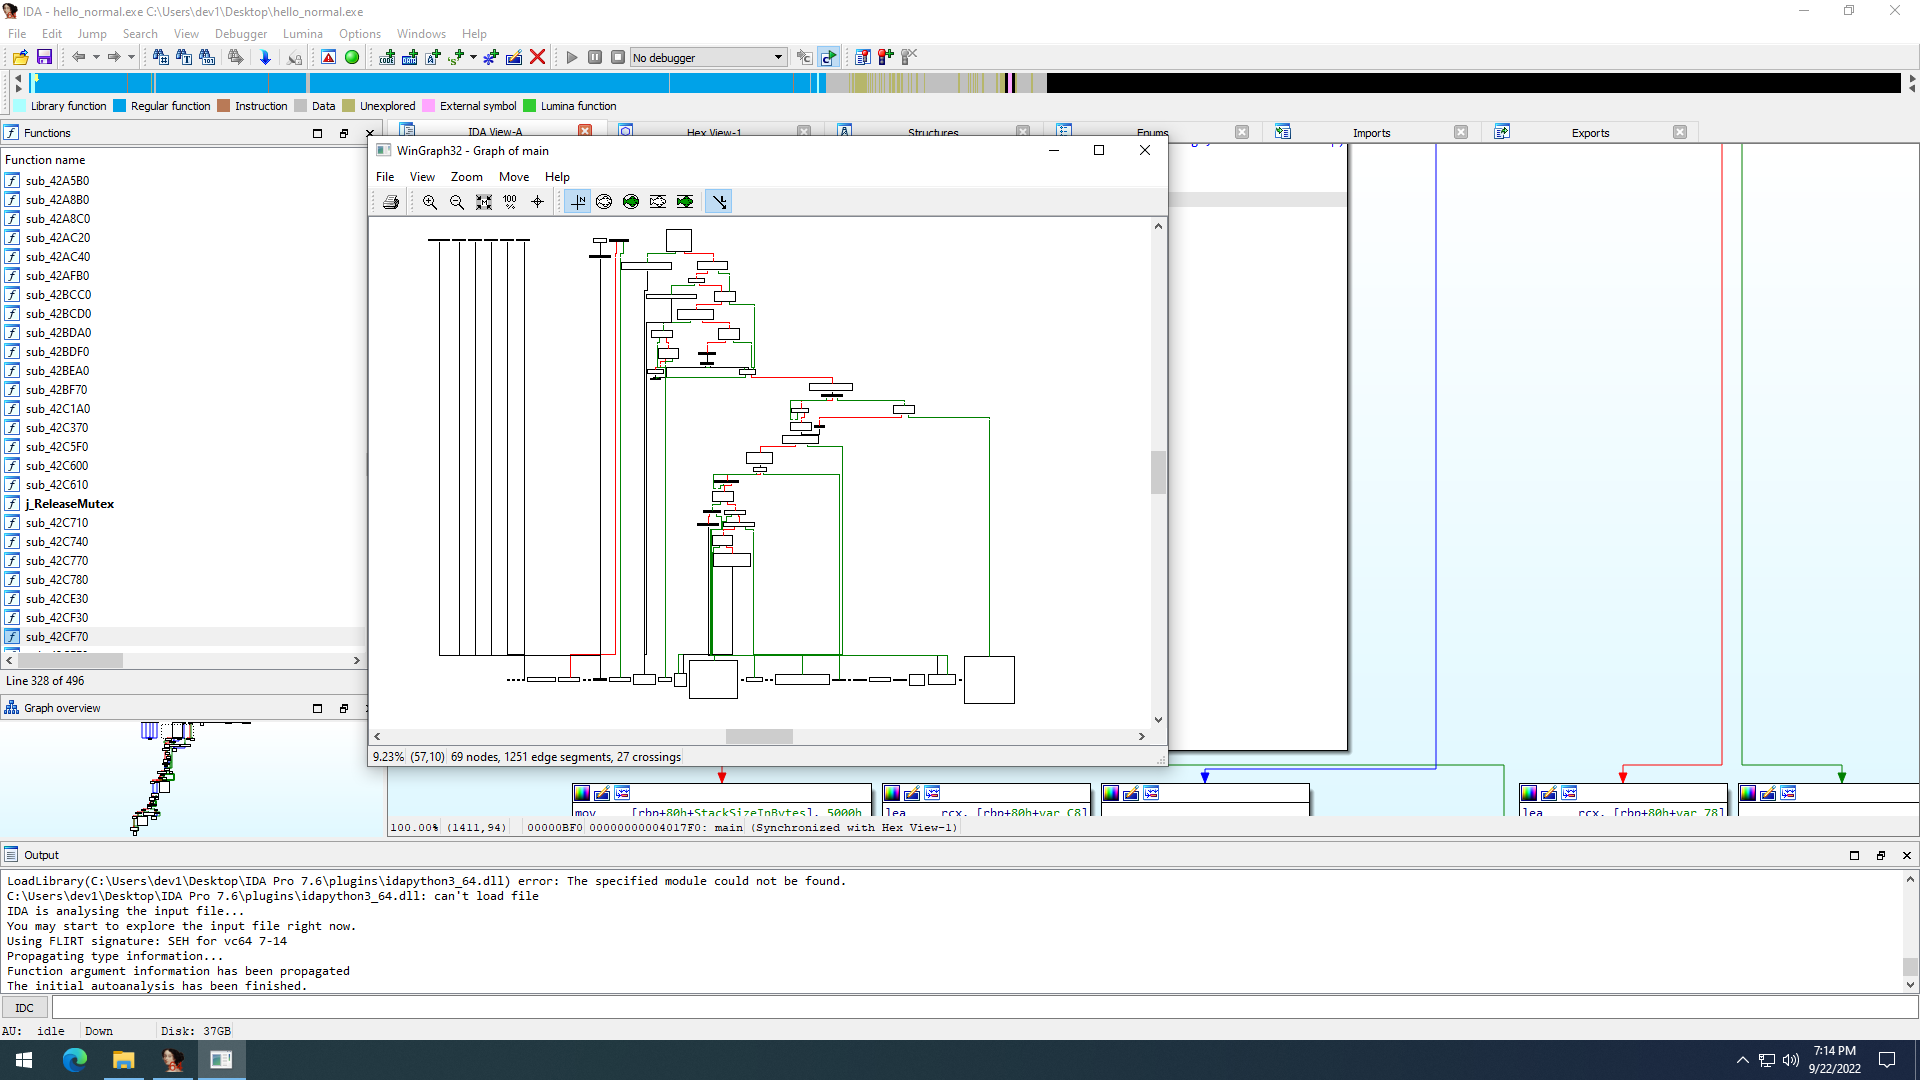Viewport: 1920px width, 1080px height.
Task: Click the zoom in magnifier icon
Action: pos(430,202)
